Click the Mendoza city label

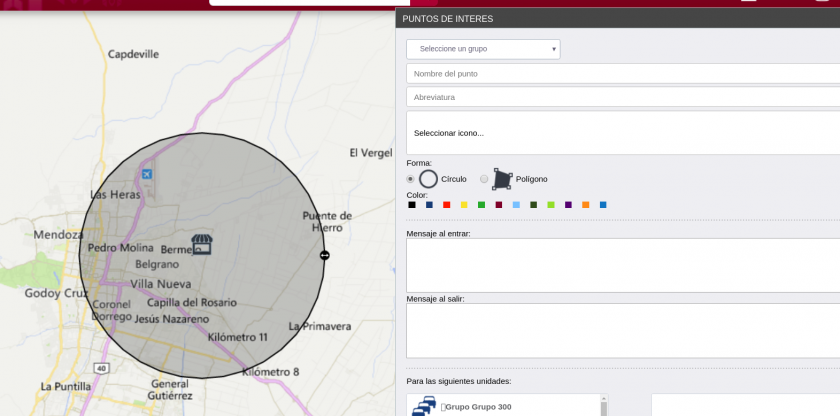[x=58, y=235]
